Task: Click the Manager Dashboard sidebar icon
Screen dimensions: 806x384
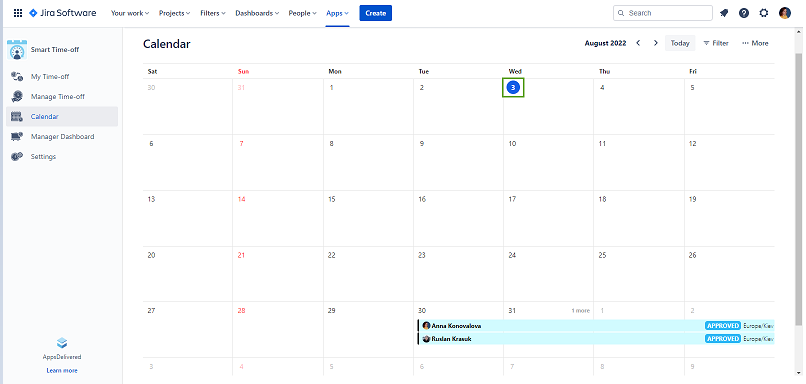Action: click(x=17, y=137)
